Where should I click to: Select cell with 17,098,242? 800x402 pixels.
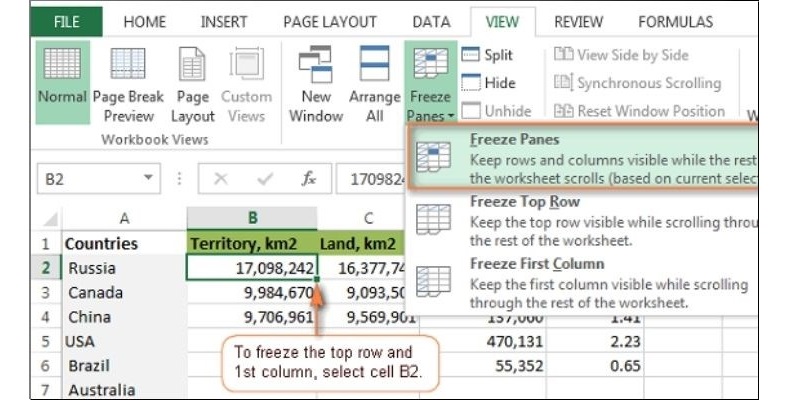tap(252, 268)
